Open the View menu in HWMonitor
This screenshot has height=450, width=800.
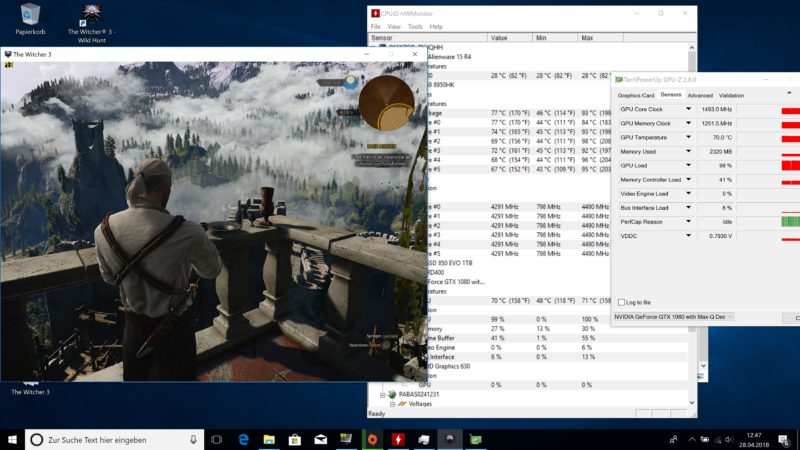[394, 27]
